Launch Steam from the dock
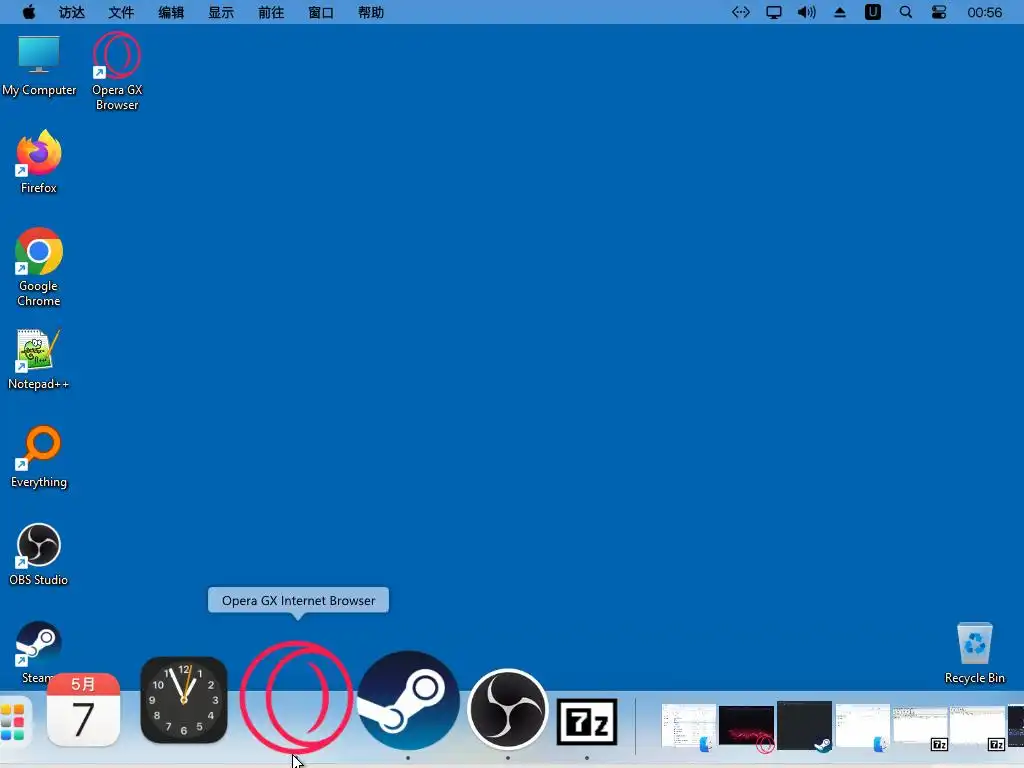This screenshot has width=1024, height=768. (x=408, y=700)
